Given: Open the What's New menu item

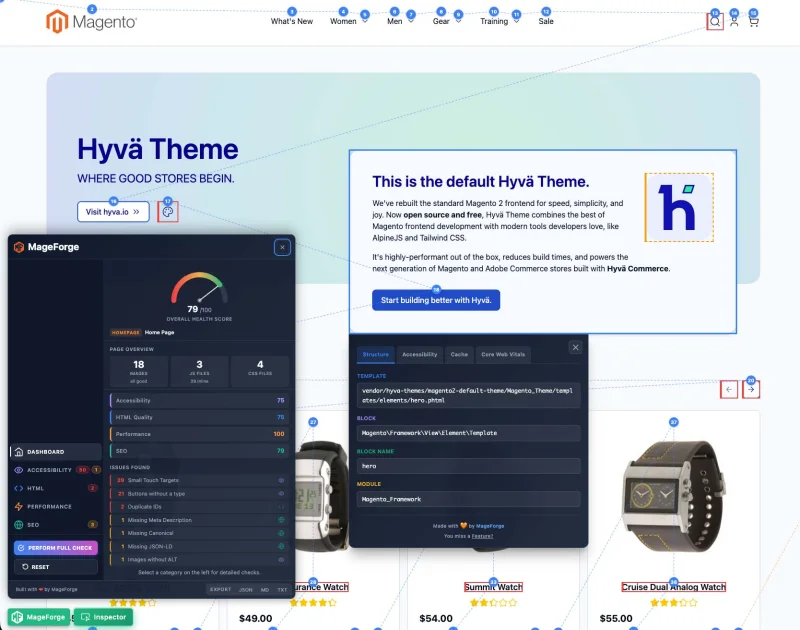Looking at the screenshot, I should (292, 21).
